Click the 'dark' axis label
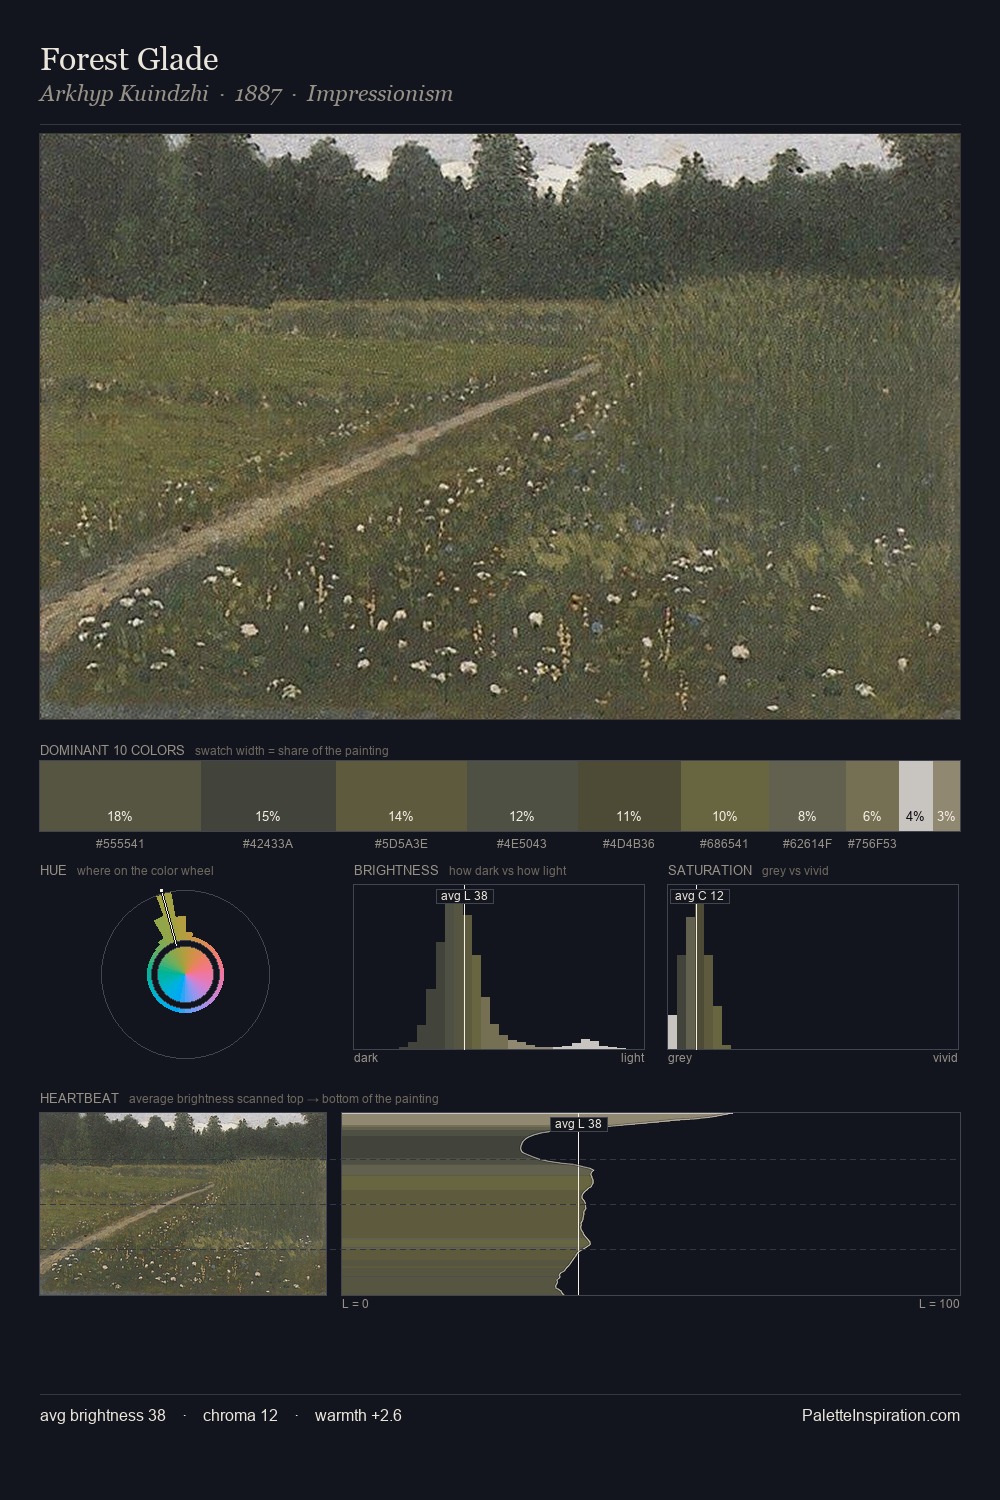The width and height of the screenshot is (1000, 1500). click(x=366, y=1058)
